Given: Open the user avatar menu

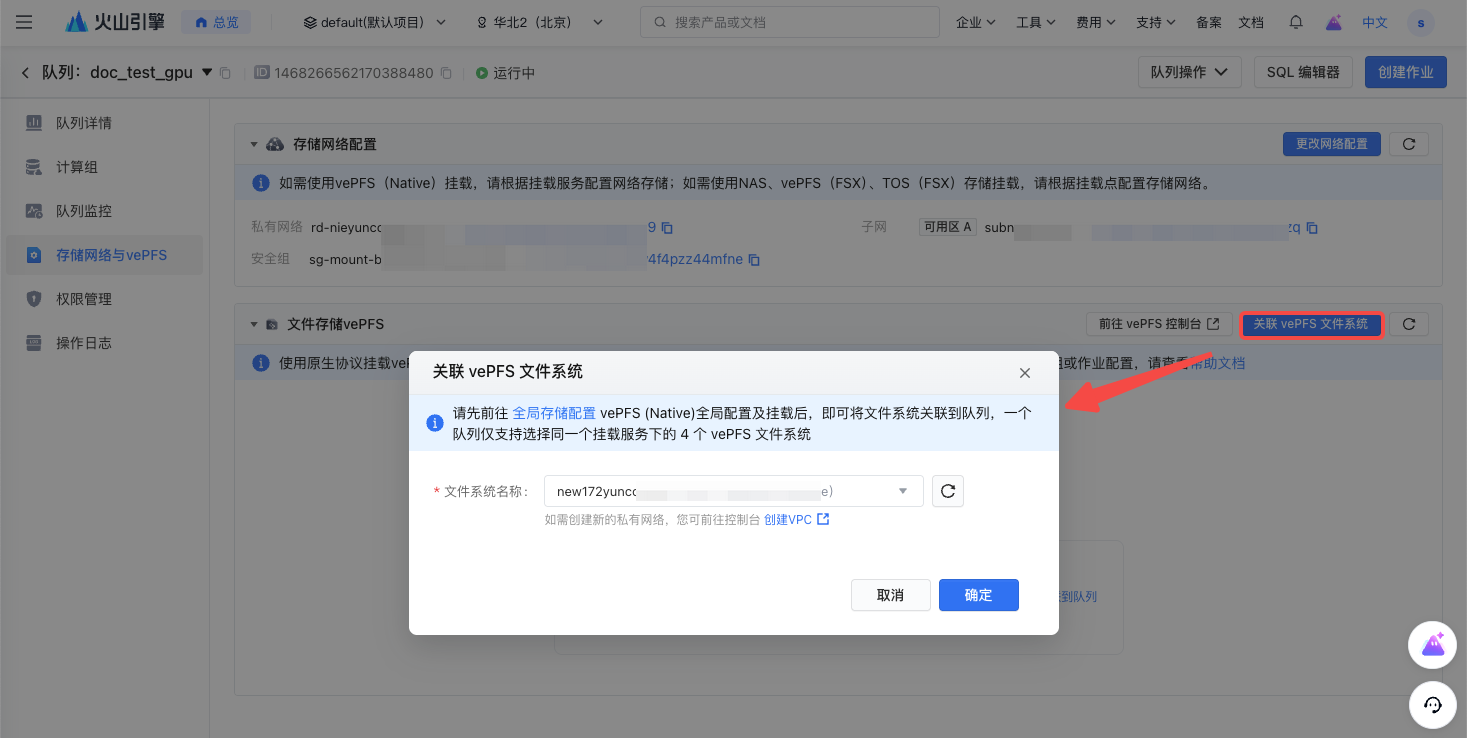Looking at the screenshot, I should pos(1421,22).
